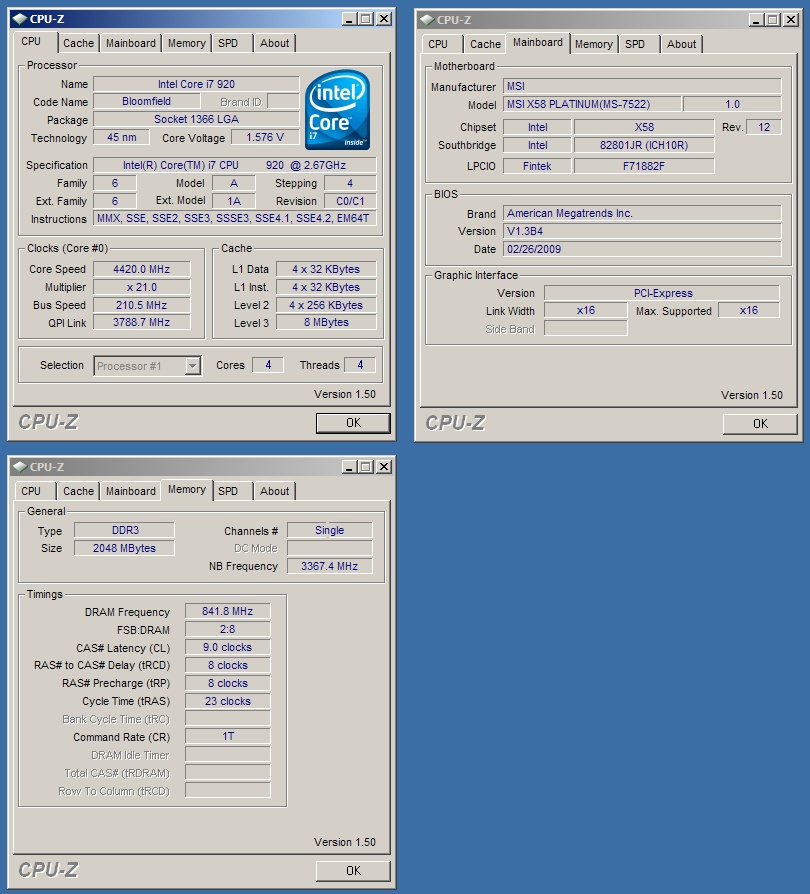Click the 841.8 MHz DRAM Frequency value
The image size is (810, 894).
click(227, 612)
